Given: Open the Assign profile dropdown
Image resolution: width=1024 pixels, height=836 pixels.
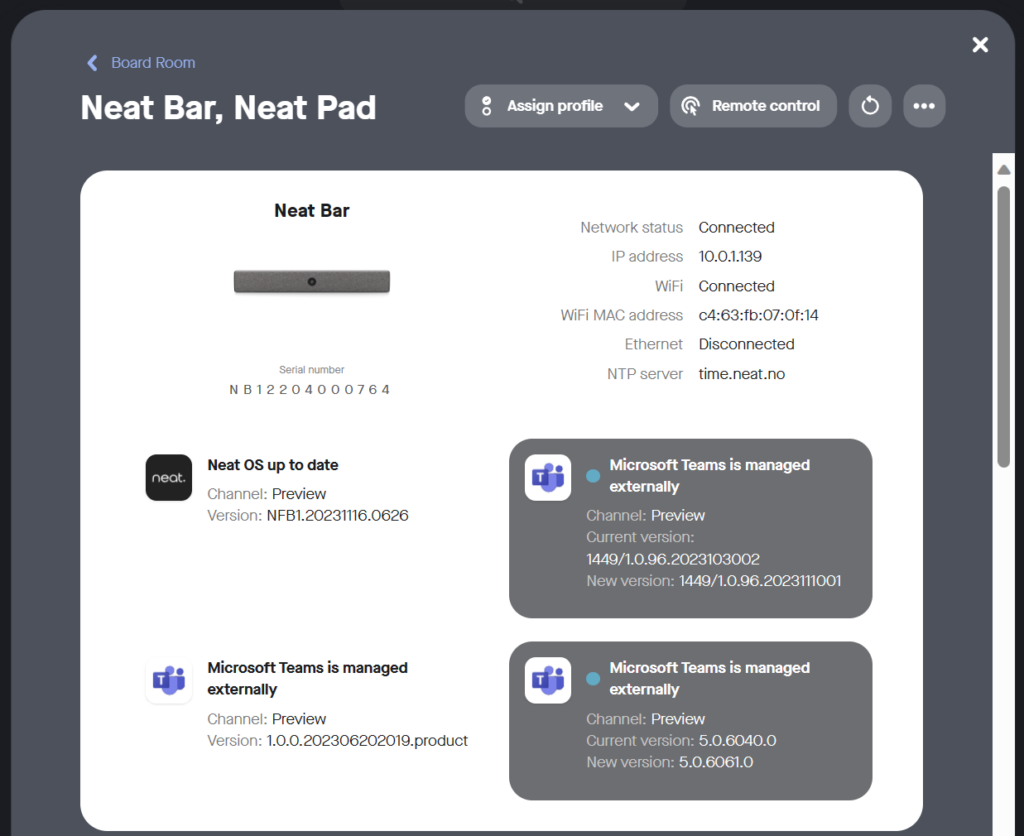Looking at the screenshot, I should pyautogui.click(x=561, y=106).
